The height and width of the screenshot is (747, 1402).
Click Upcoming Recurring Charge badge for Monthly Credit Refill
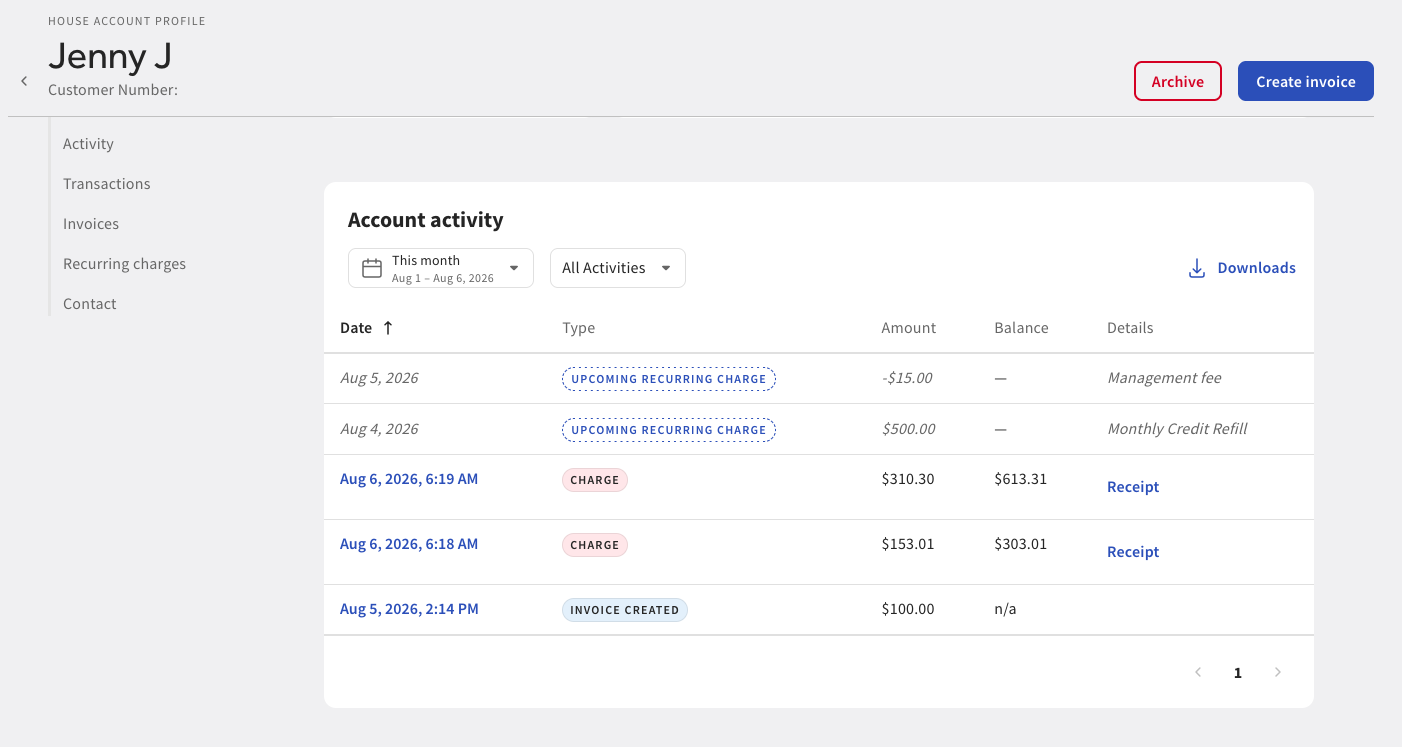click(669, 430)
